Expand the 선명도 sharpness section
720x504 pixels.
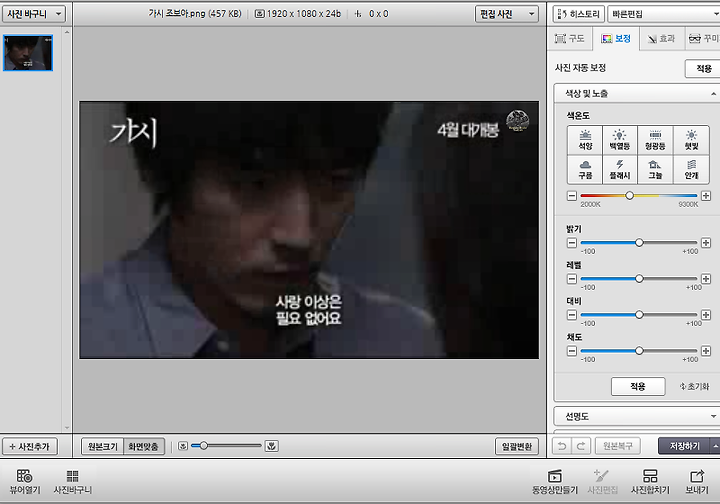637,416
